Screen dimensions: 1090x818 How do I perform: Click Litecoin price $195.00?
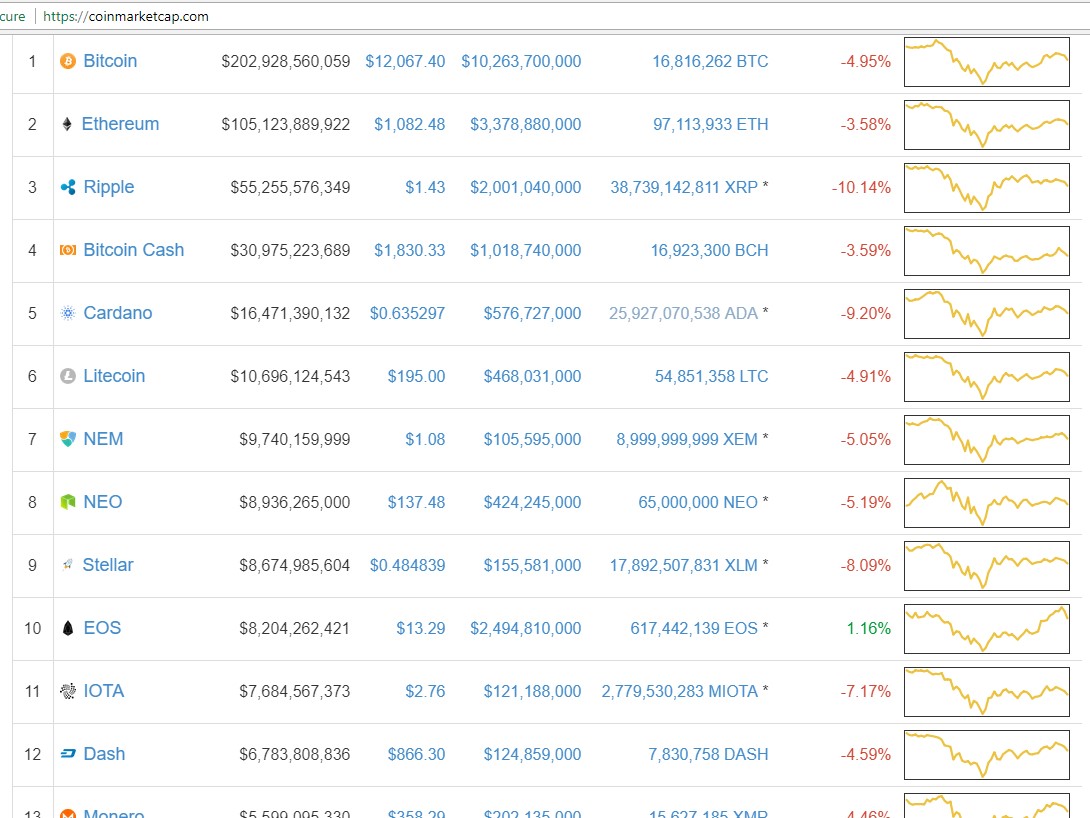[x=416, y=377]
